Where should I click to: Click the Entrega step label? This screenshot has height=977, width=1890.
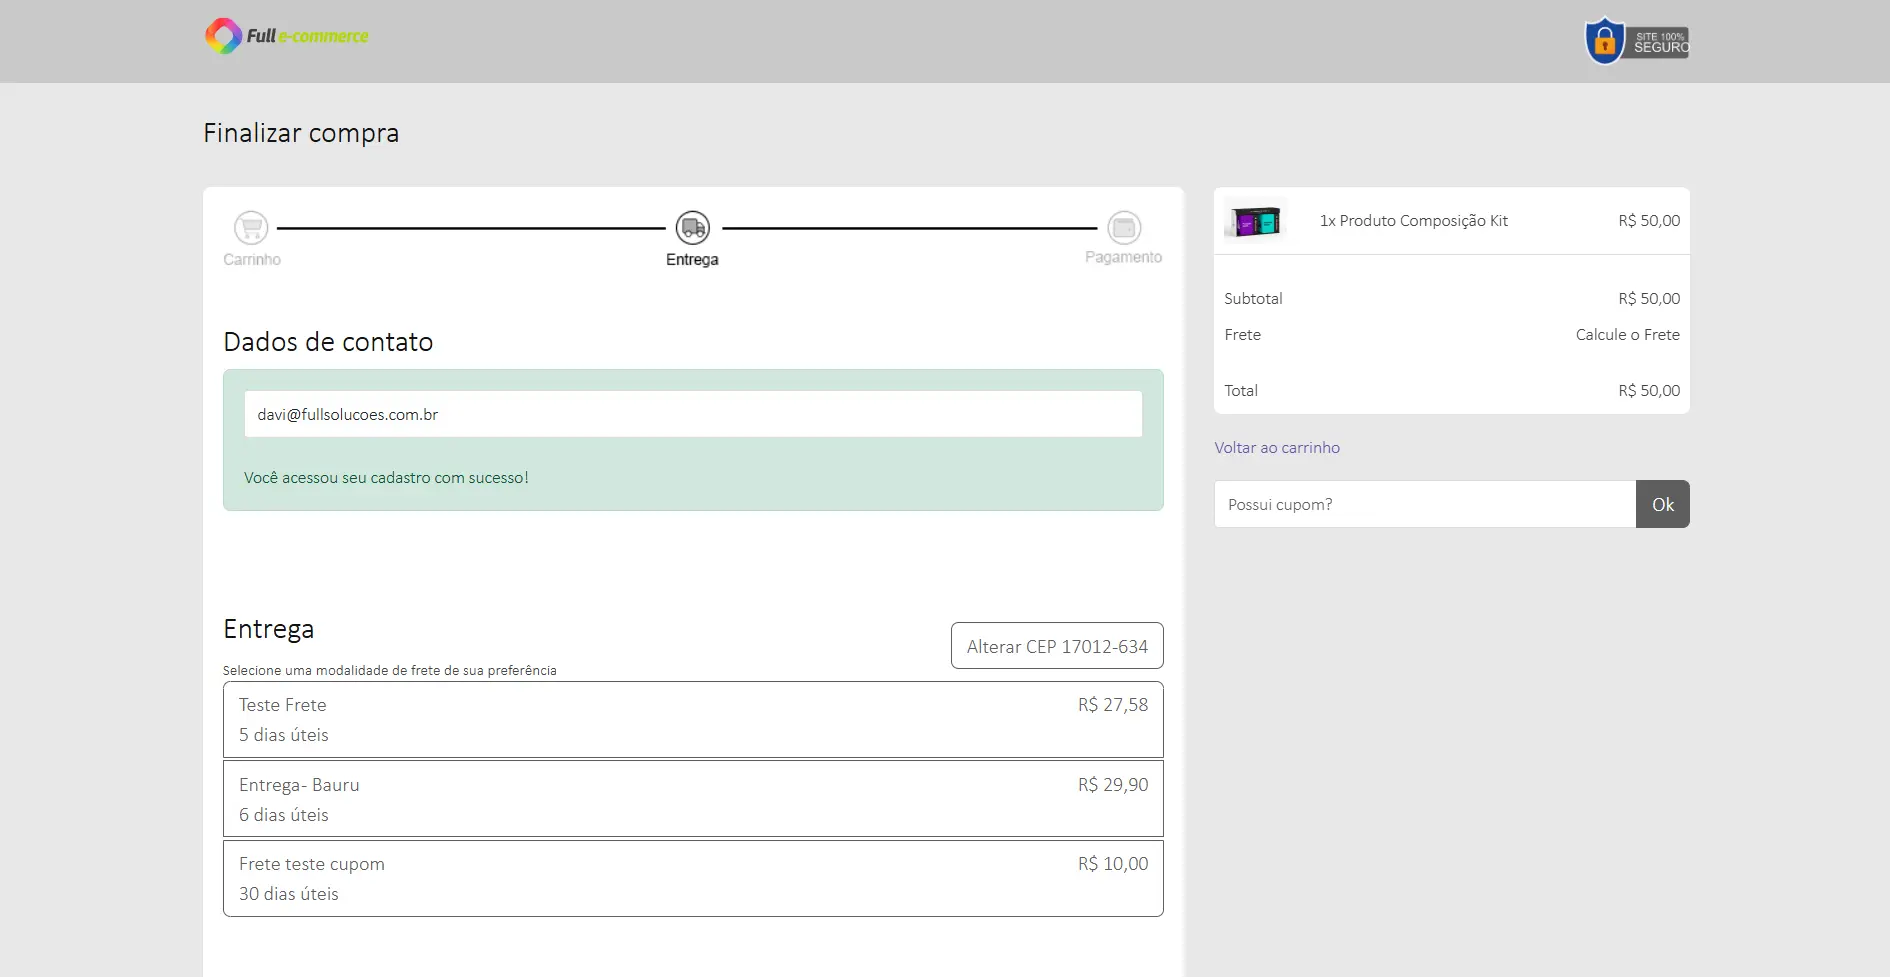[692, 259]
